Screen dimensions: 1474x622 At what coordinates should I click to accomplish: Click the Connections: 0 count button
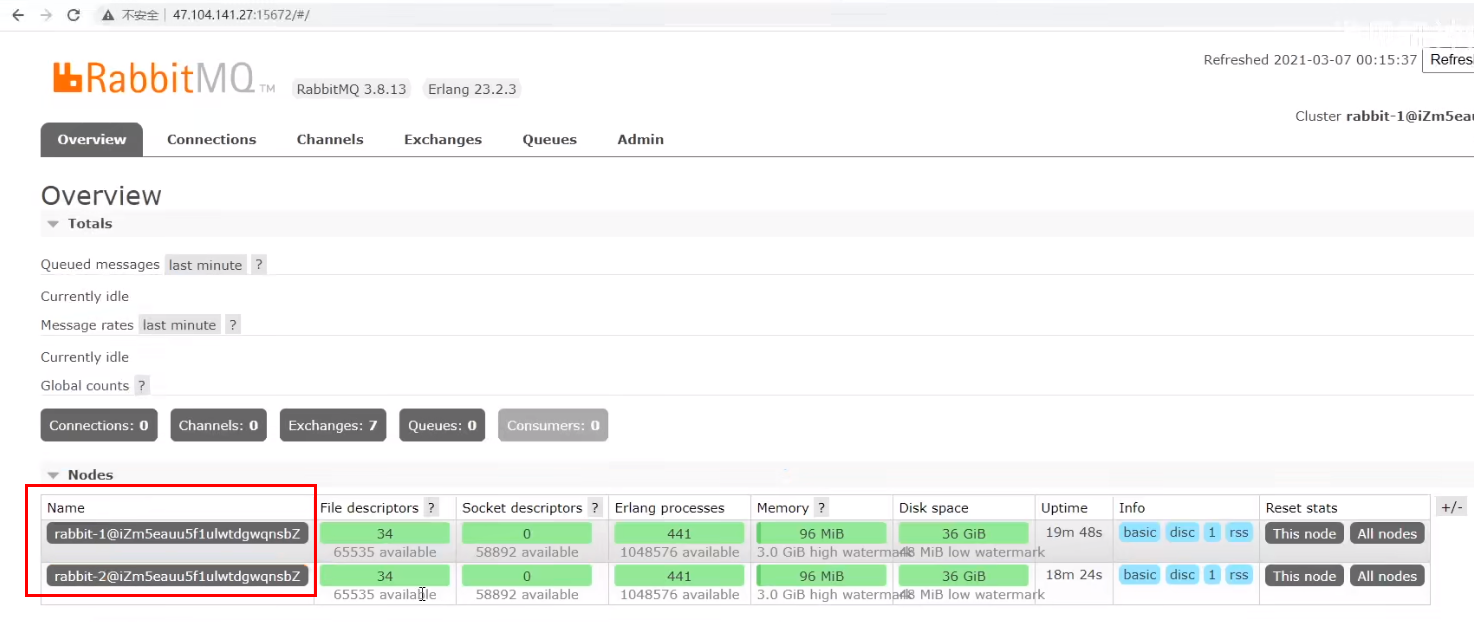point(99,425)
